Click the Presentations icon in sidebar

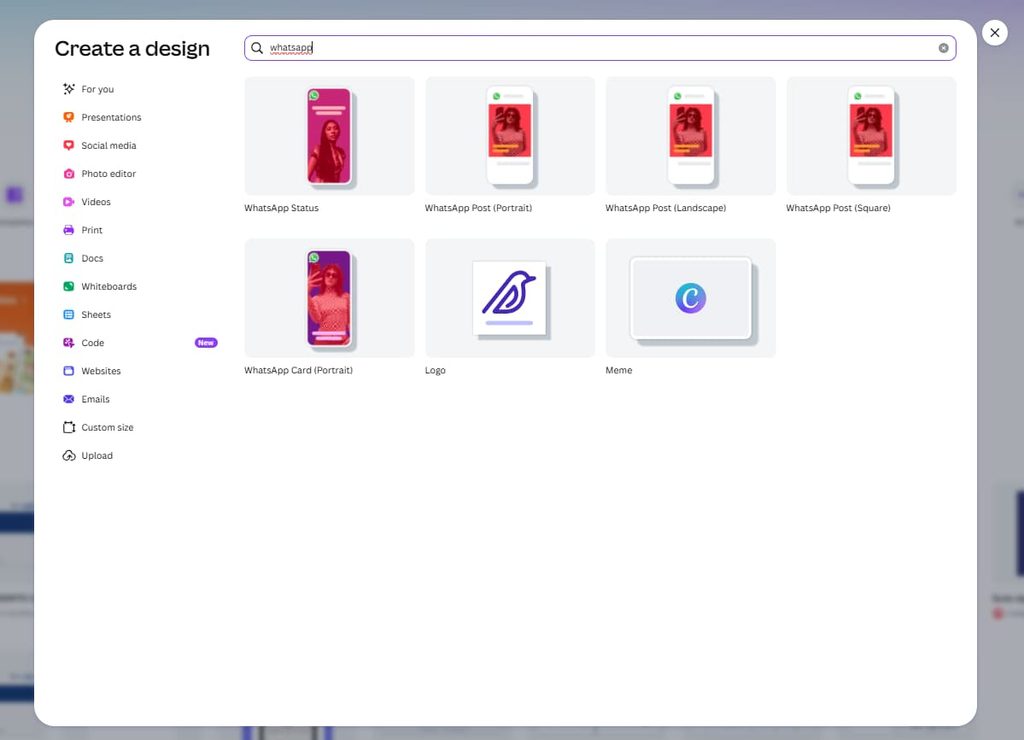coord(69,117)
